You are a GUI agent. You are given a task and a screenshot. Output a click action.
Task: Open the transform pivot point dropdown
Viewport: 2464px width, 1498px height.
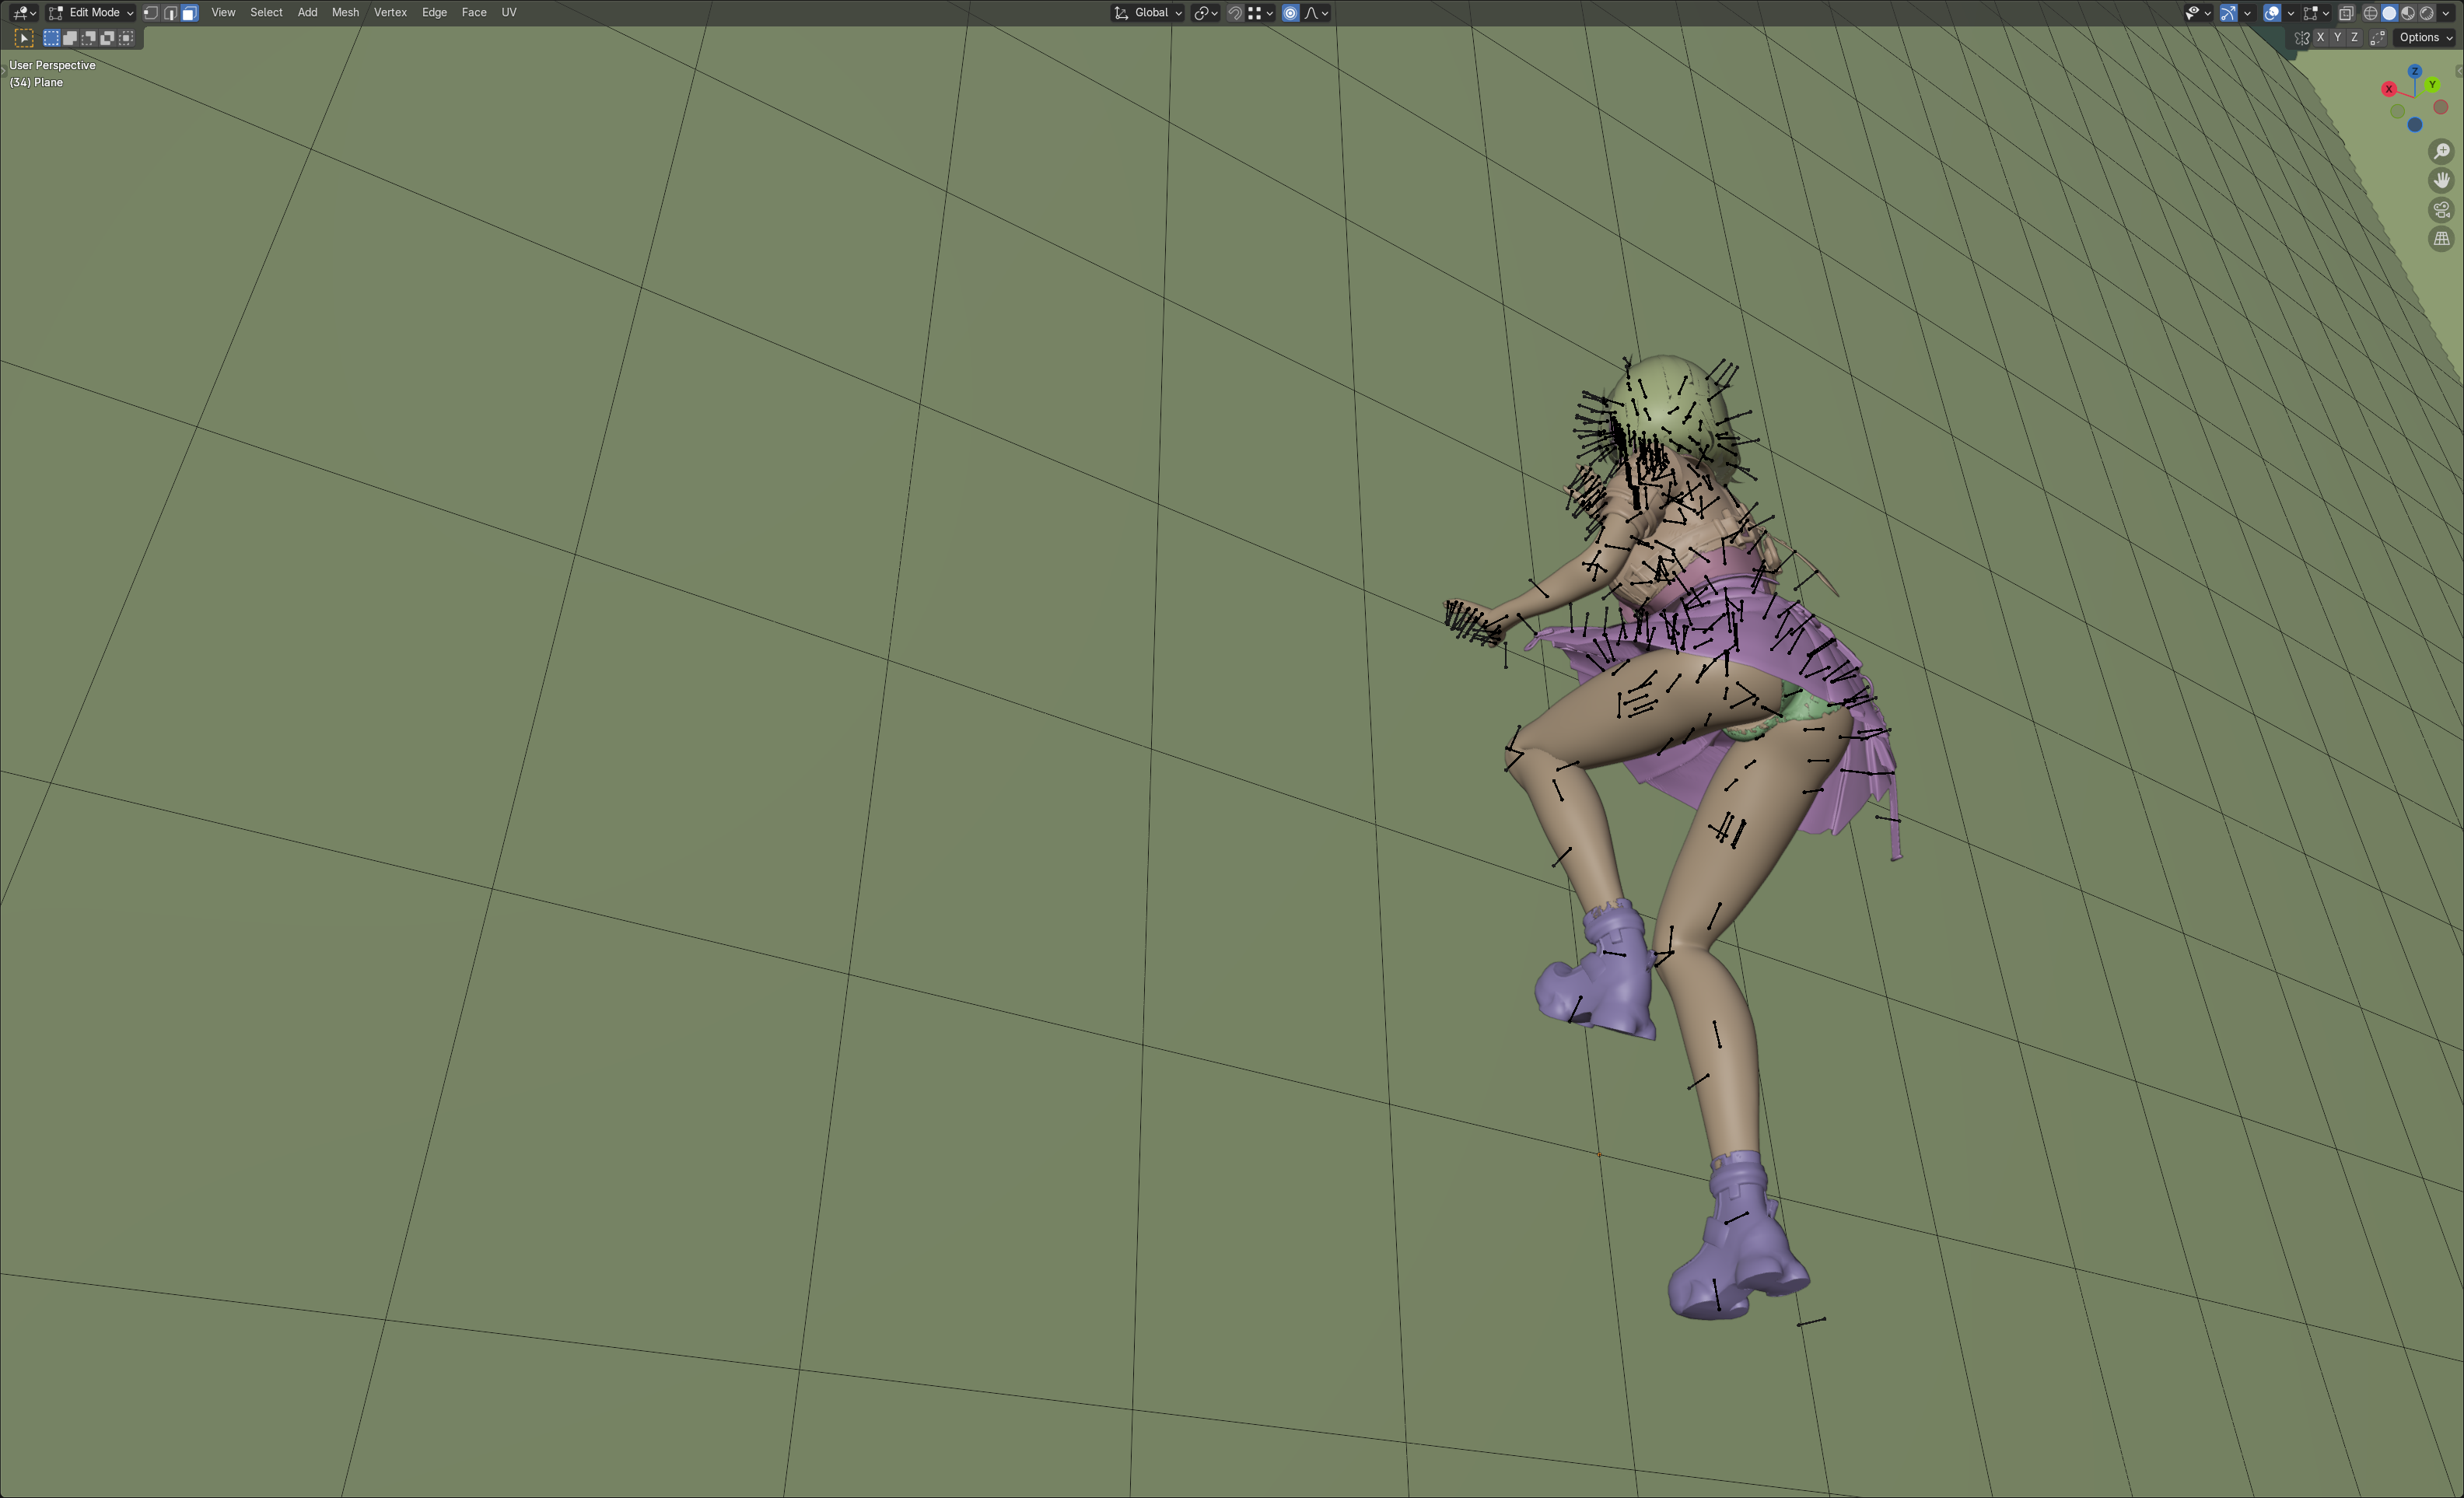click(1205, 13)
